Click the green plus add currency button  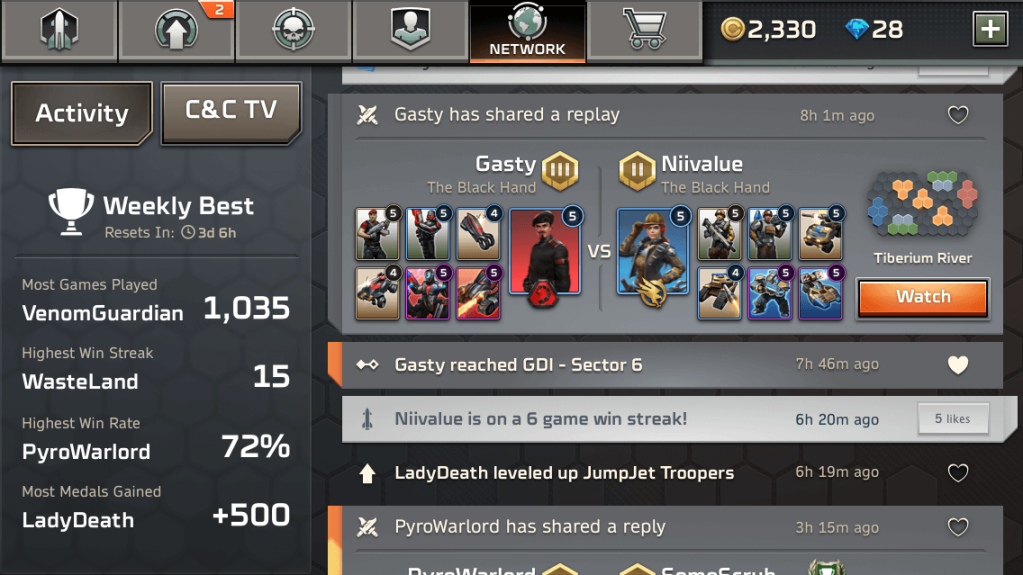coord(990,29)
